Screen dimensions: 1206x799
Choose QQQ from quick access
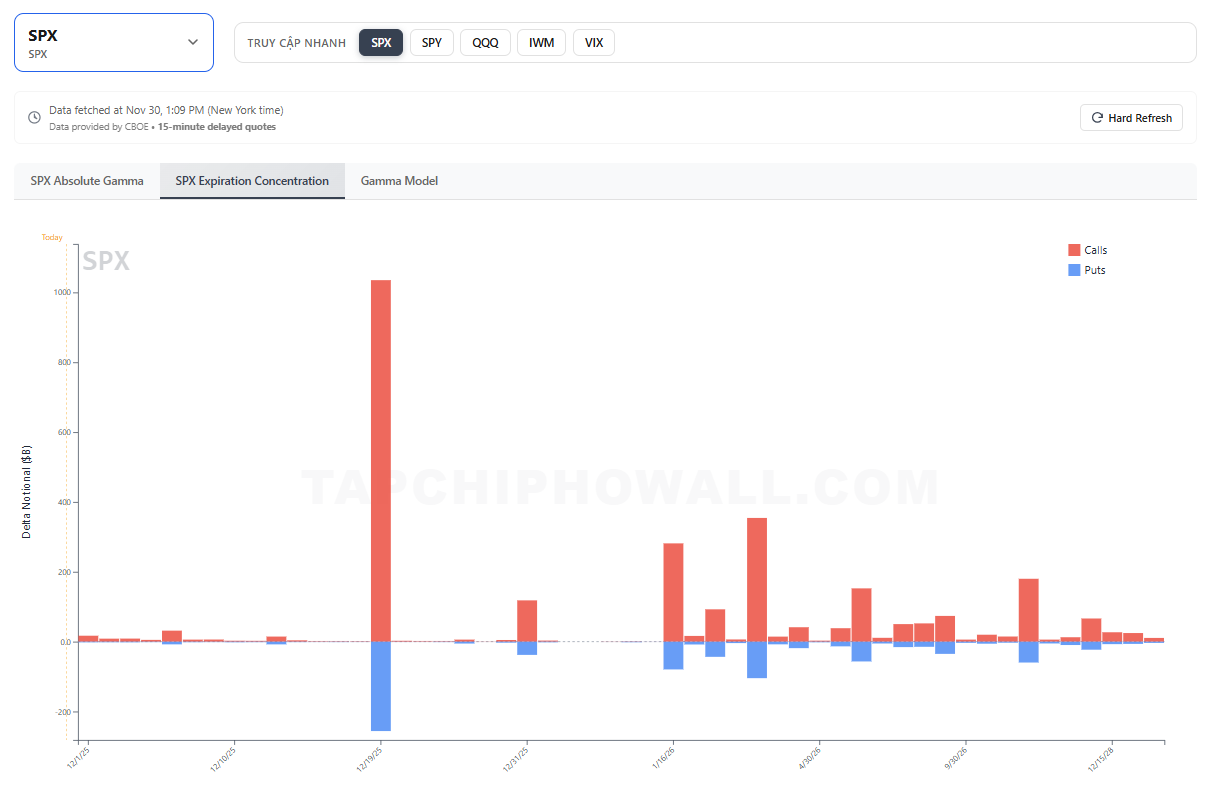point(486,43)
